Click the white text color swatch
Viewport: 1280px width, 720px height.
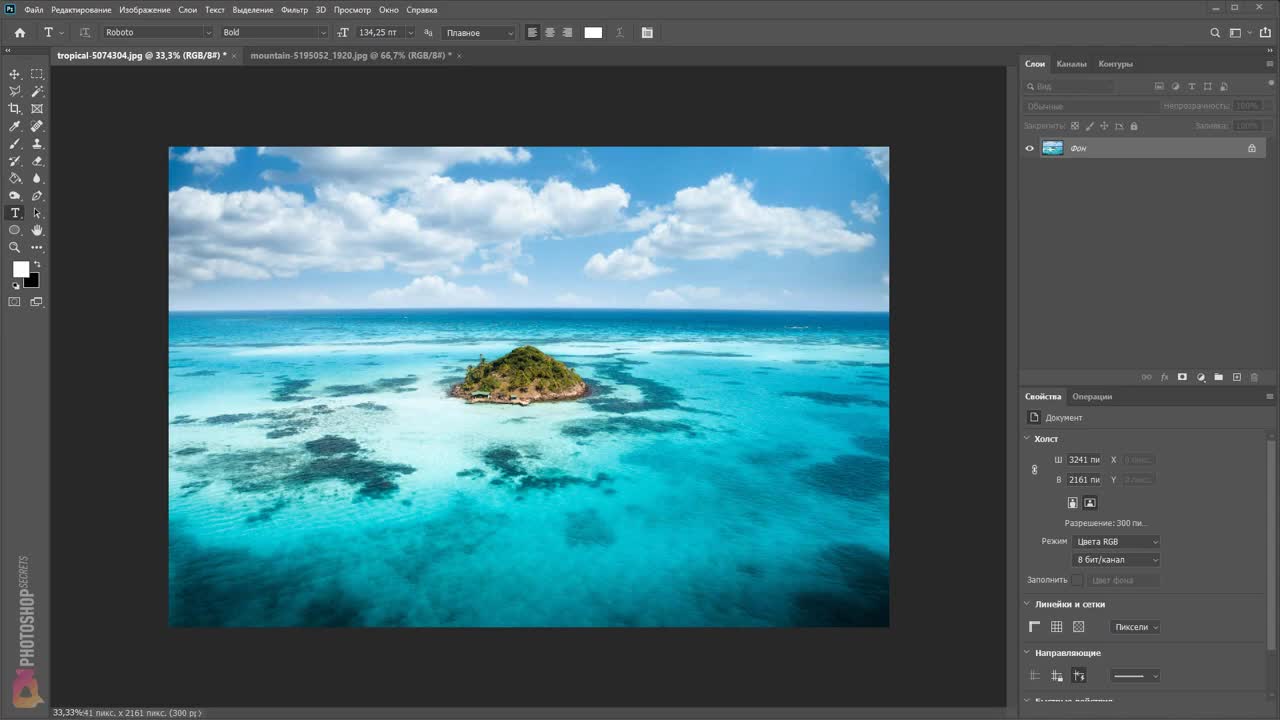coord(593,32)
